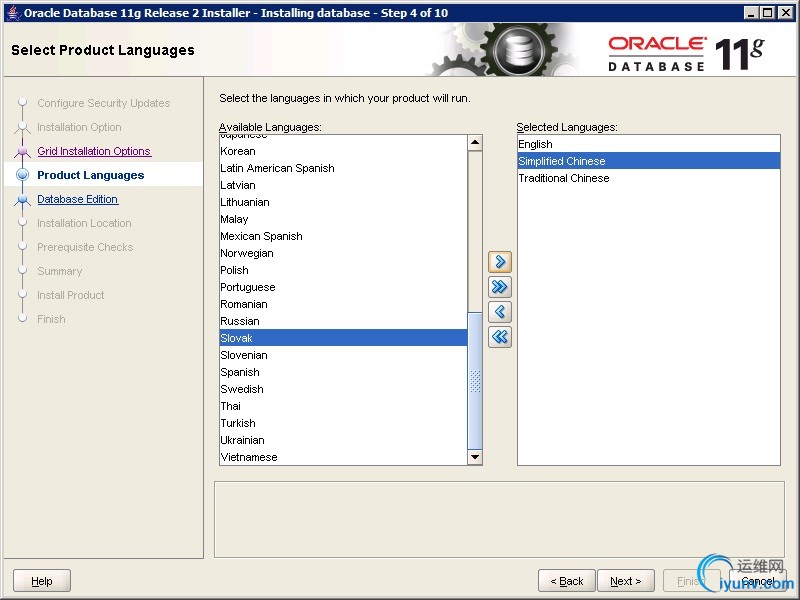800x600 pixels.
Task: Click scroll up arrow of Available Languages
Action: pos(475,143)
